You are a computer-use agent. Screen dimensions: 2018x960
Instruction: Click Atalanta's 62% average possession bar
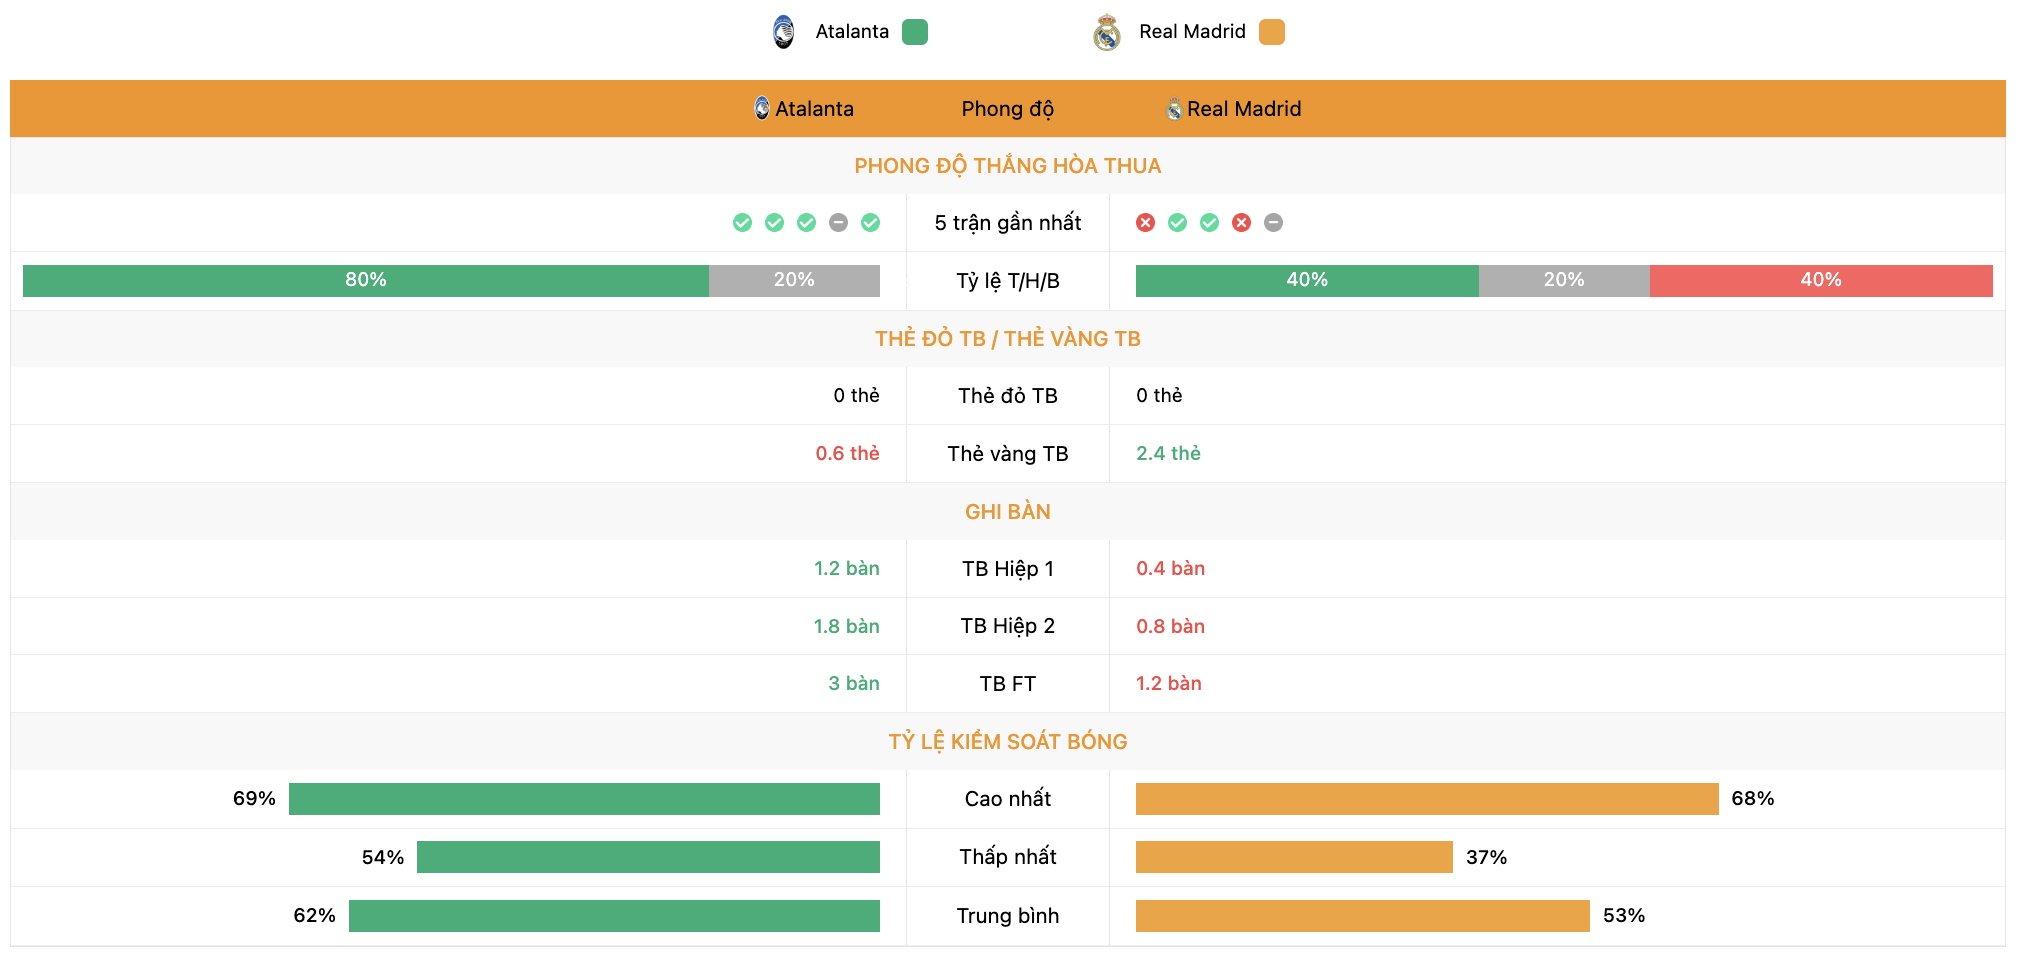(x=614, y=916)
